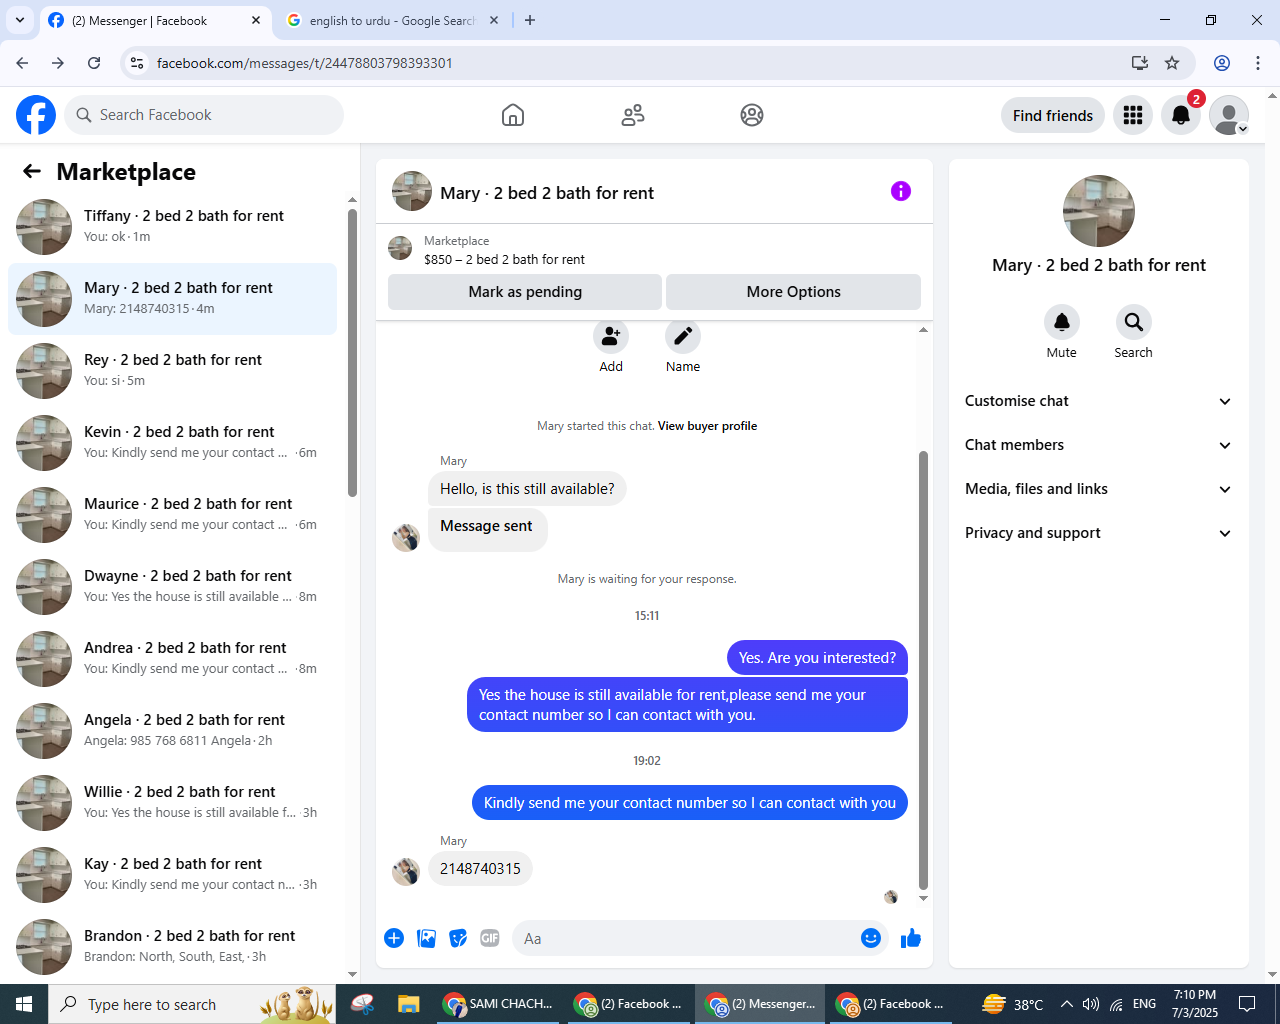Viewport: 1280px width, 1024px height.
Task: Click More Options button
Action: [x=794, y=292]
